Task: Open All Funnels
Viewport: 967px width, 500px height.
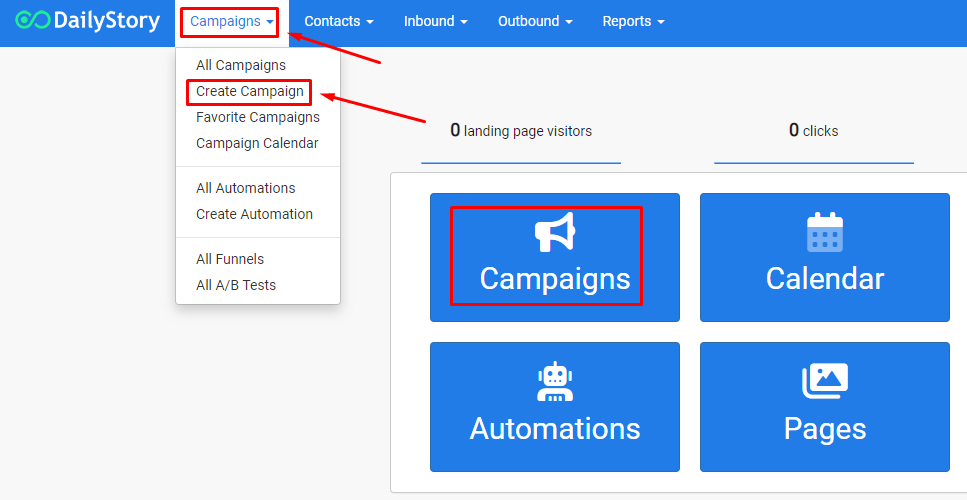Action: tap(230, 259)
